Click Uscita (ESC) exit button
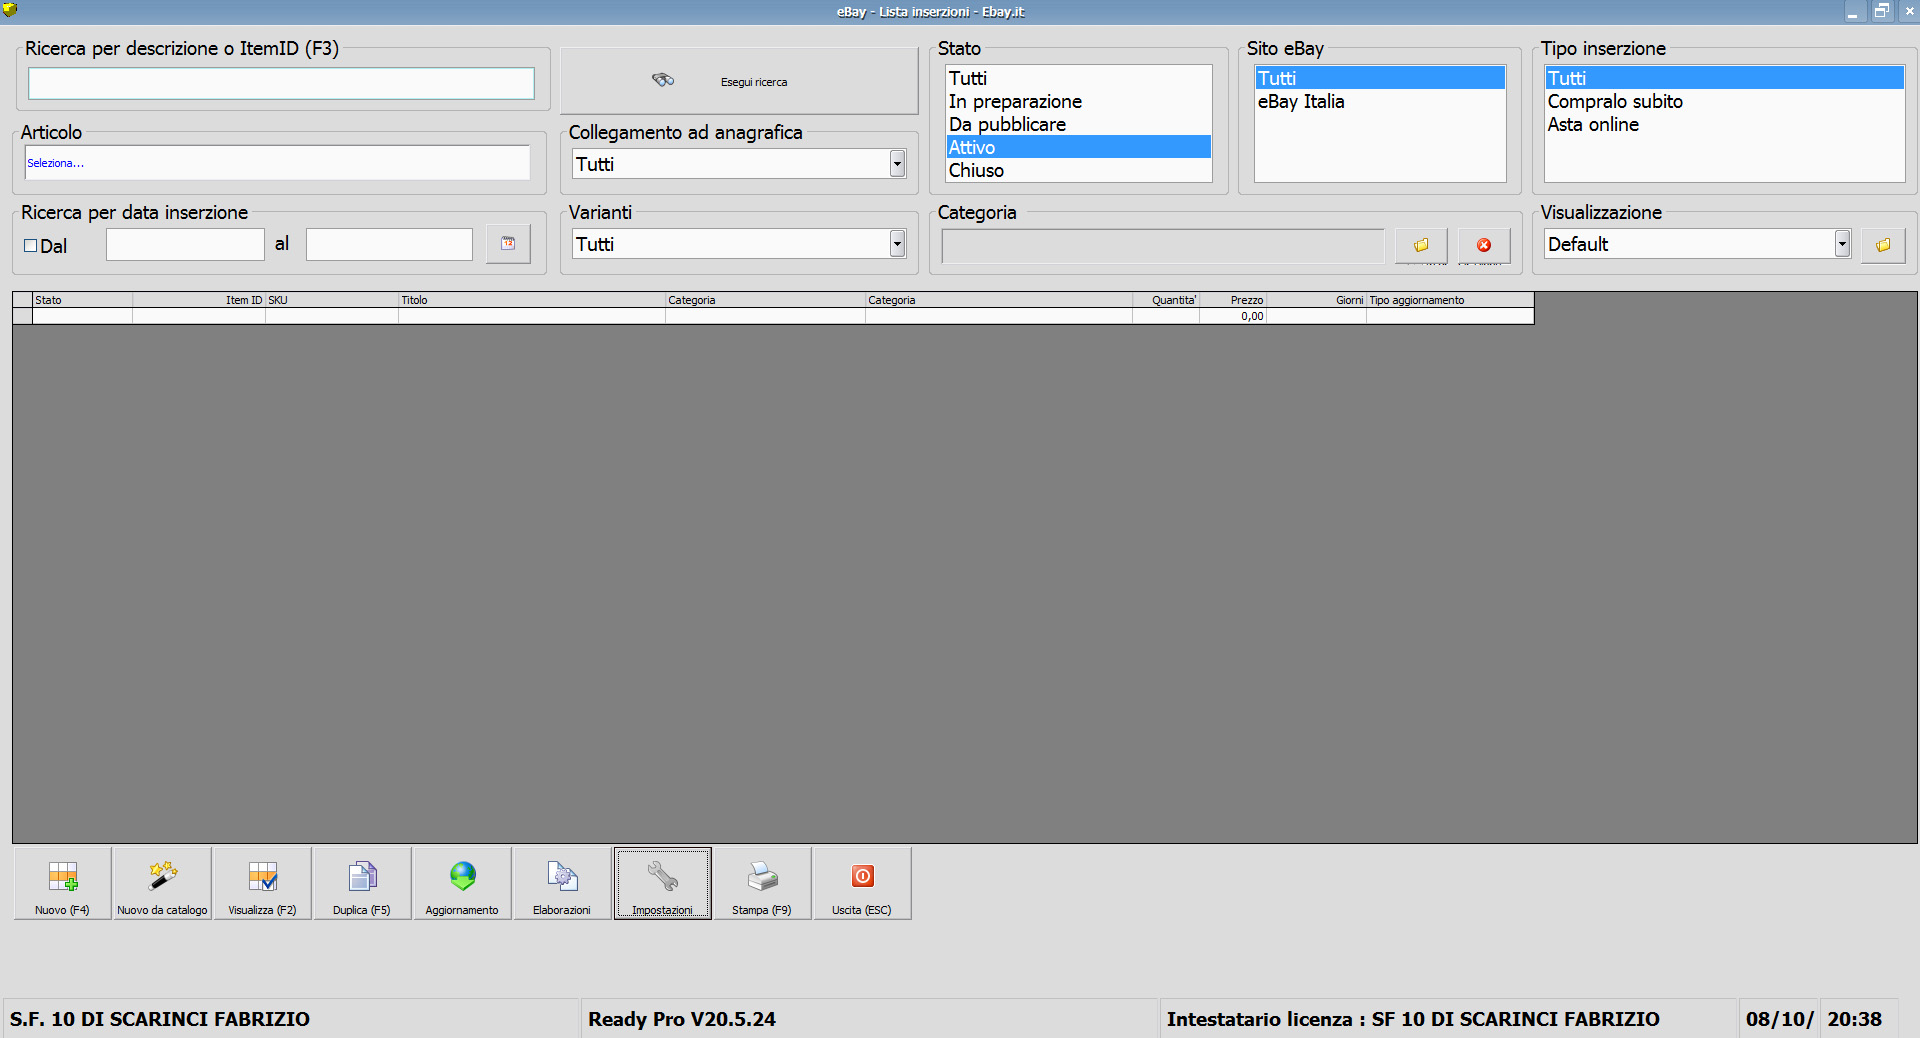1920x1038 pixels. (862, 883)
